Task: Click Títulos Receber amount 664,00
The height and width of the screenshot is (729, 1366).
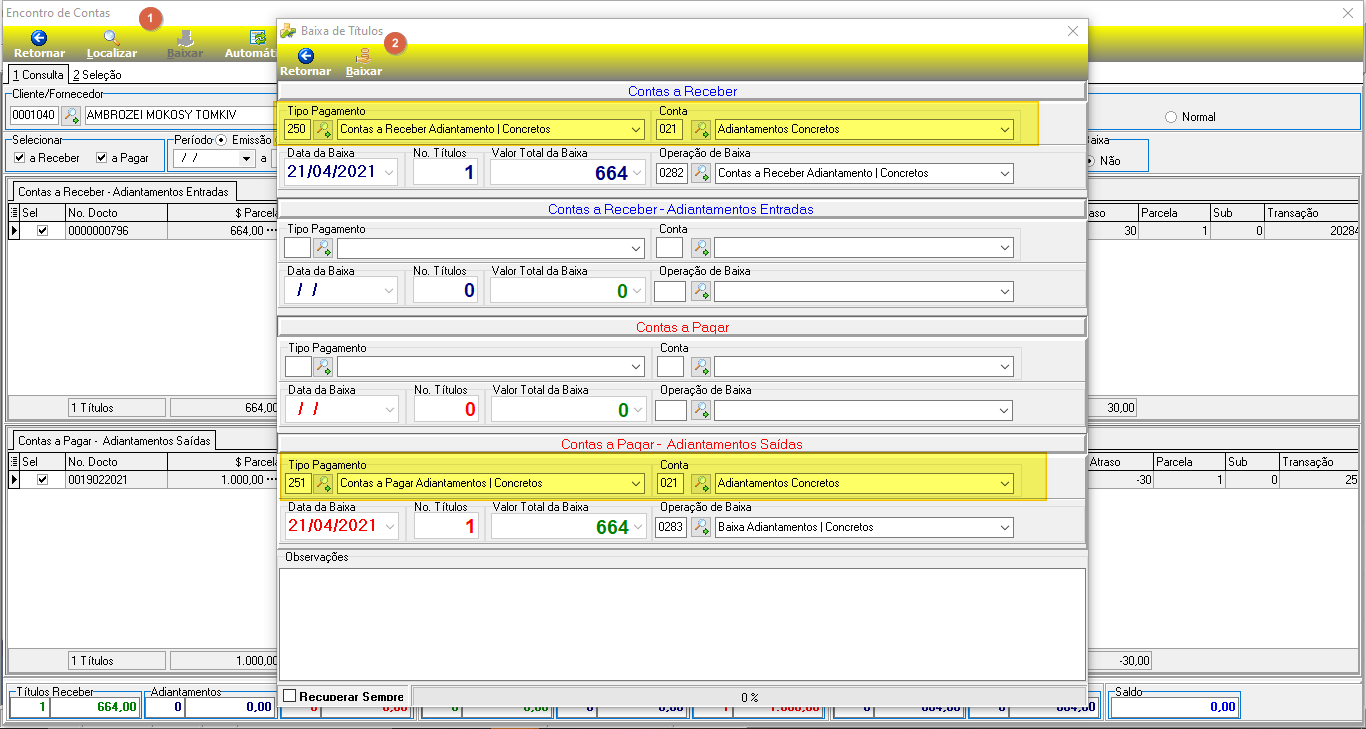Action: click(x=94, y=707)
